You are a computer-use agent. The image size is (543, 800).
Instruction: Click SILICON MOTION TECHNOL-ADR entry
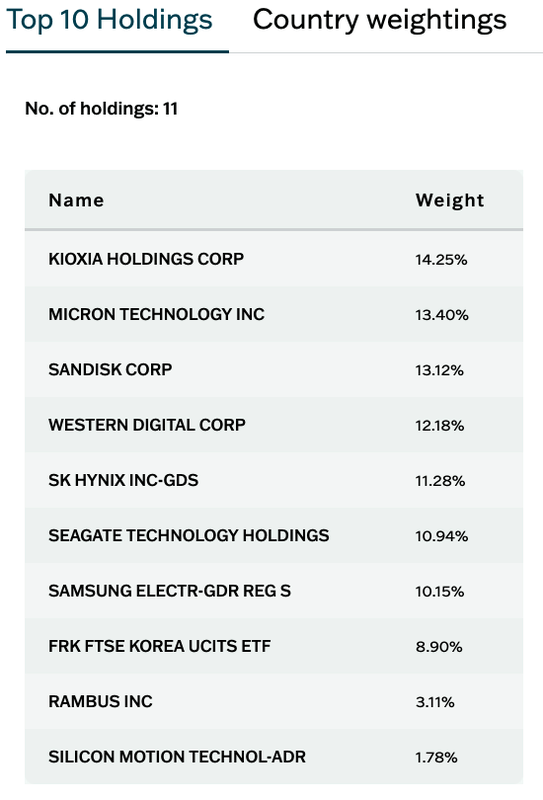click(177, 757)
